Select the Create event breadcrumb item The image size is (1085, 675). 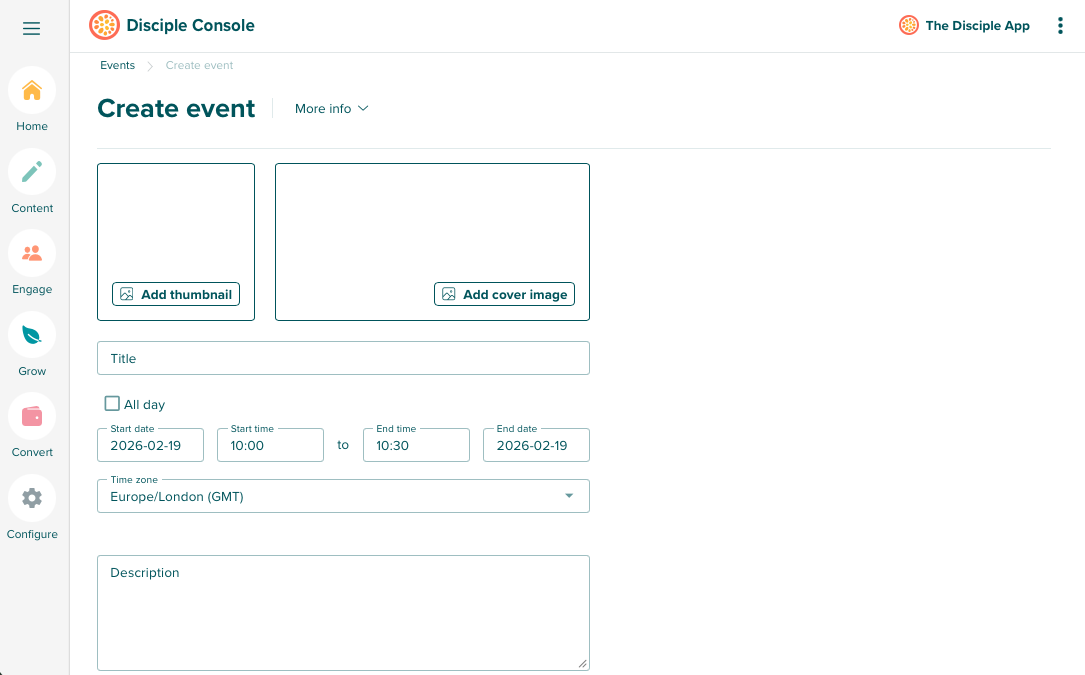199,64
